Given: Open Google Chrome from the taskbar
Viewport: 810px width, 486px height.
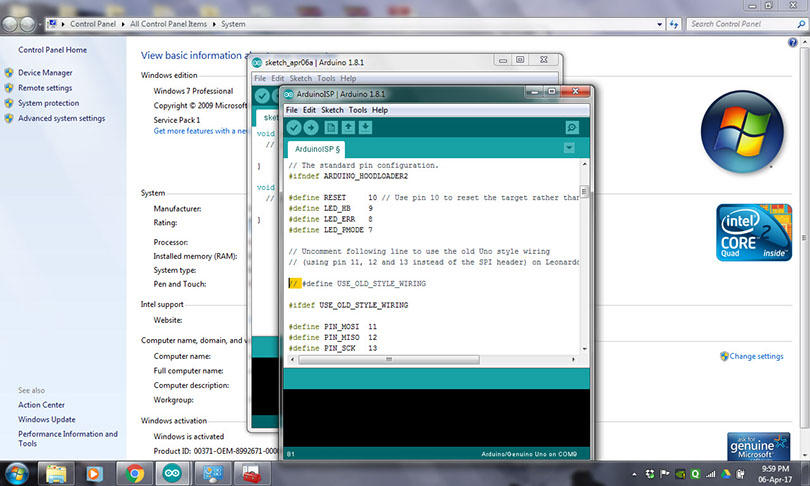Looking at the screenshot, I should pyautogui.click(x=134, y=474).
